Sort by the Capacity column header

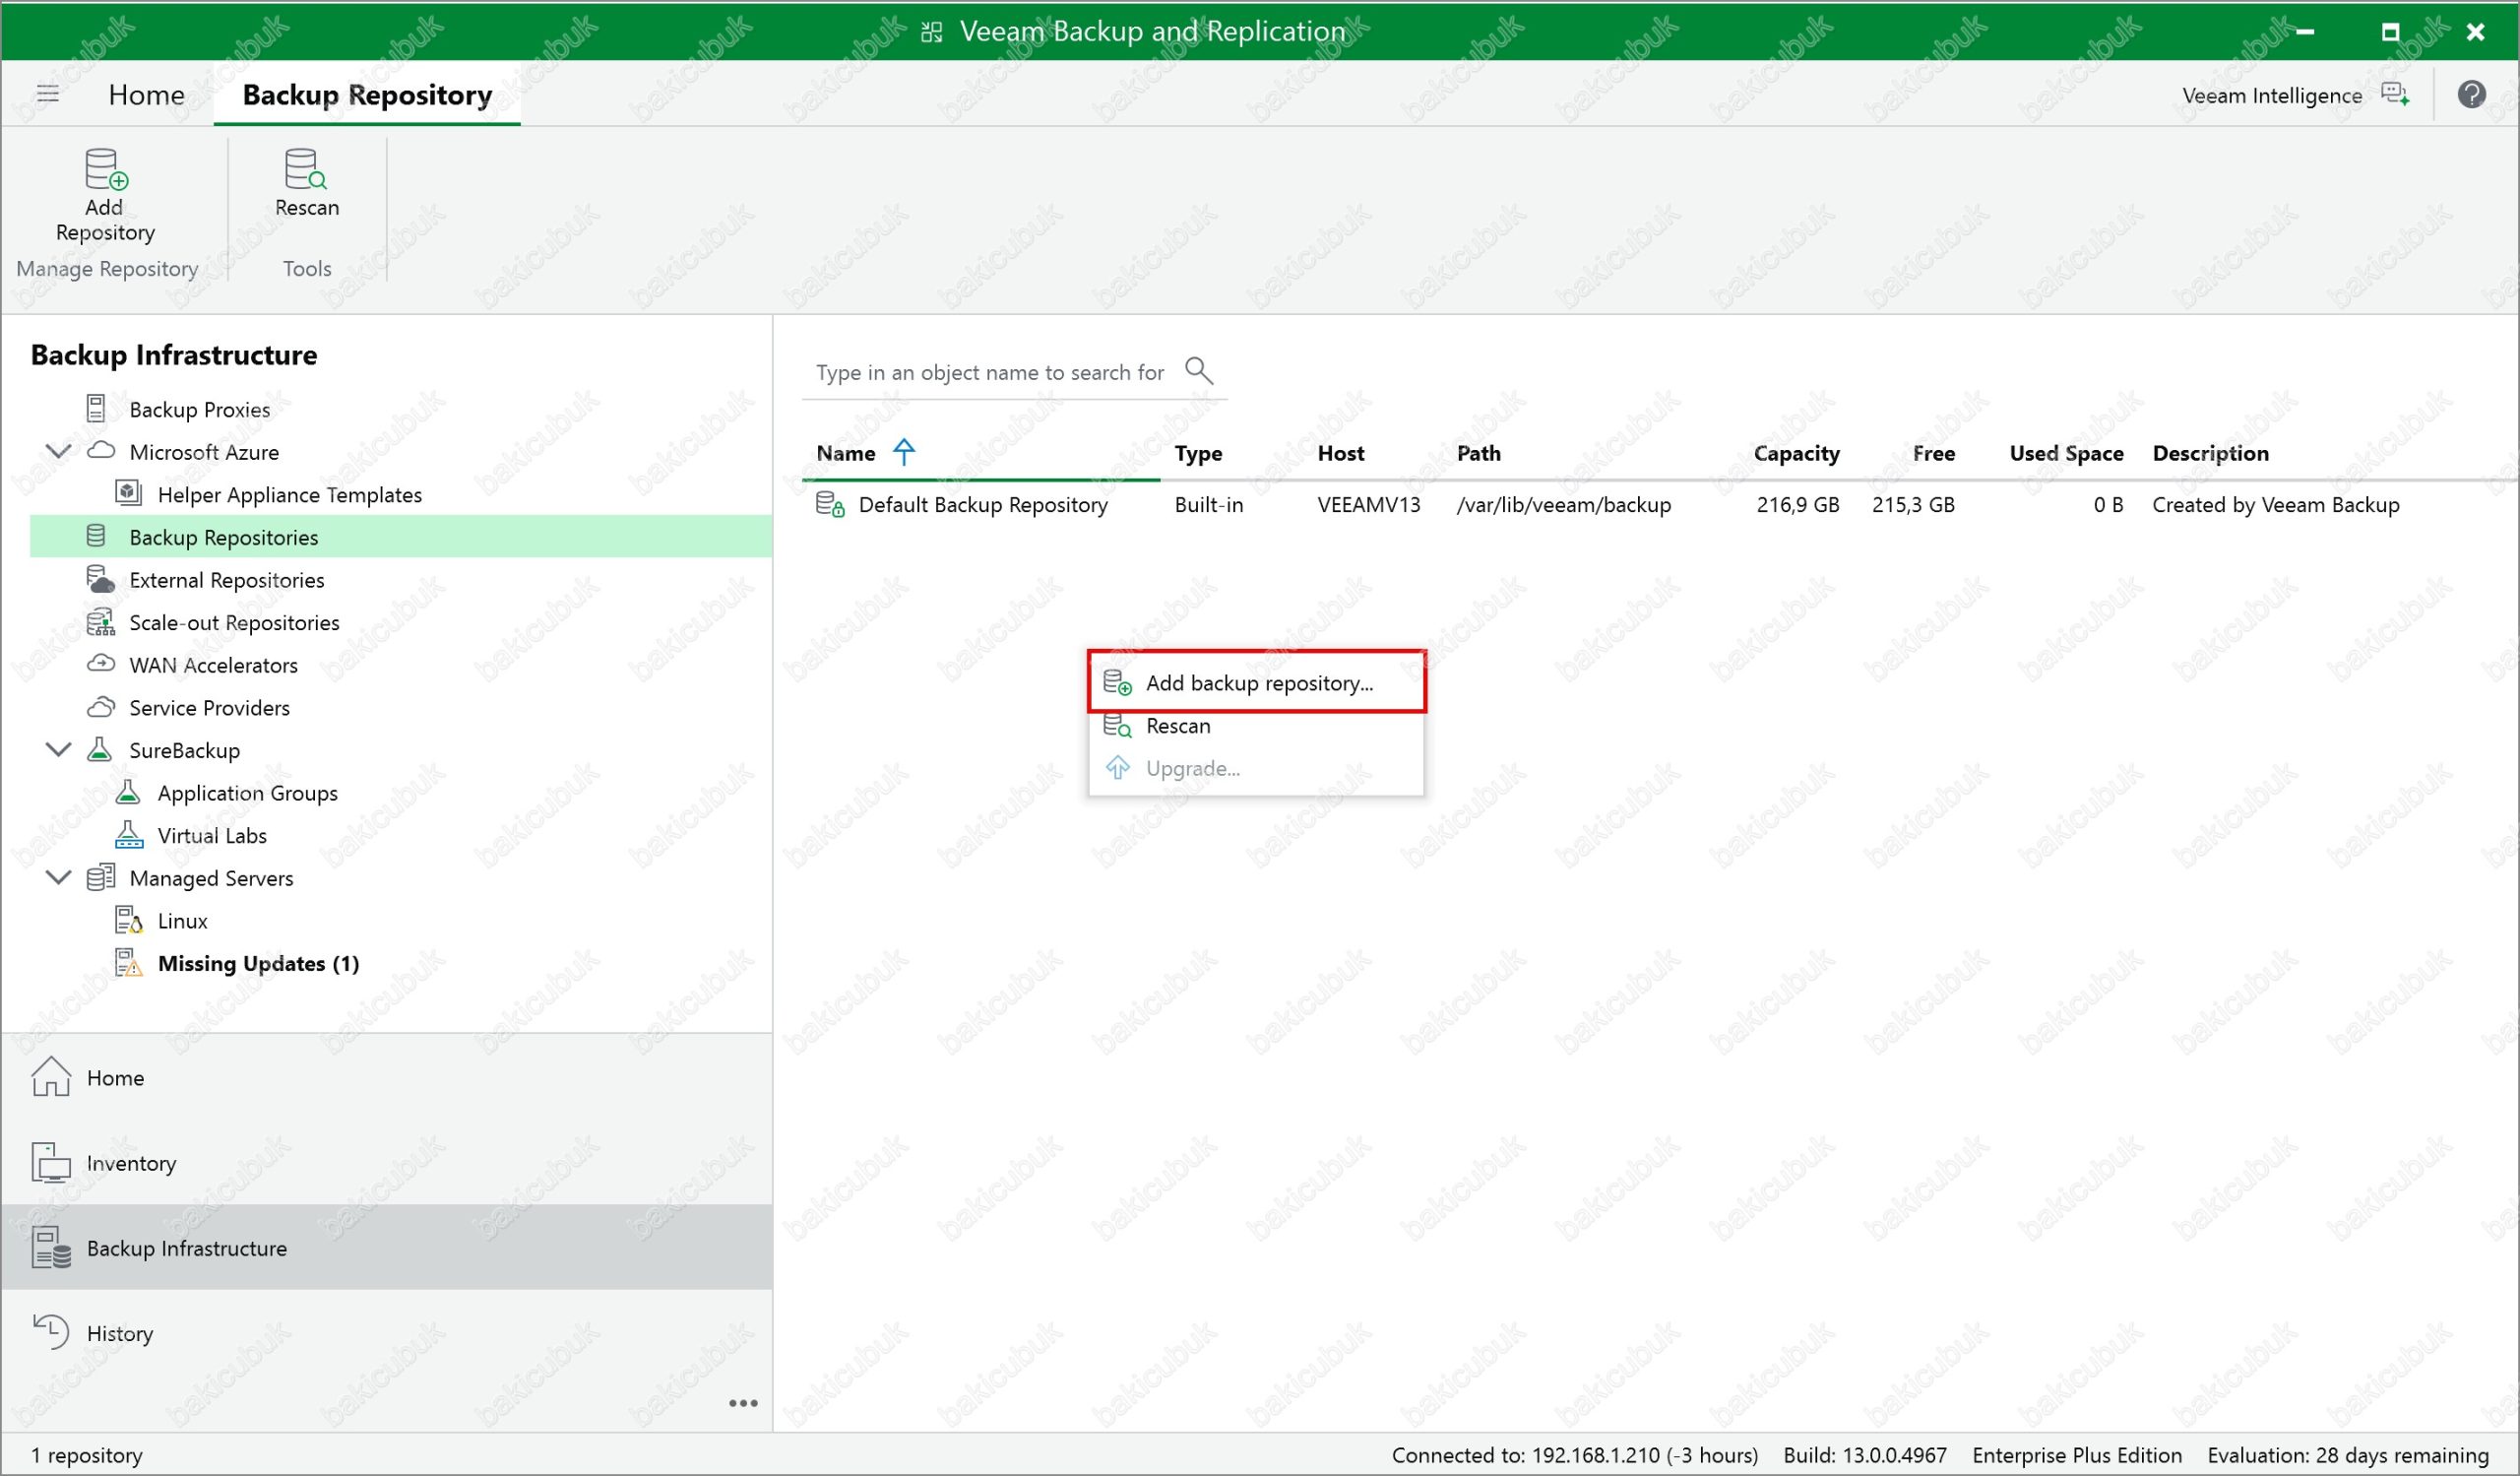click(x=1796, y=453)
